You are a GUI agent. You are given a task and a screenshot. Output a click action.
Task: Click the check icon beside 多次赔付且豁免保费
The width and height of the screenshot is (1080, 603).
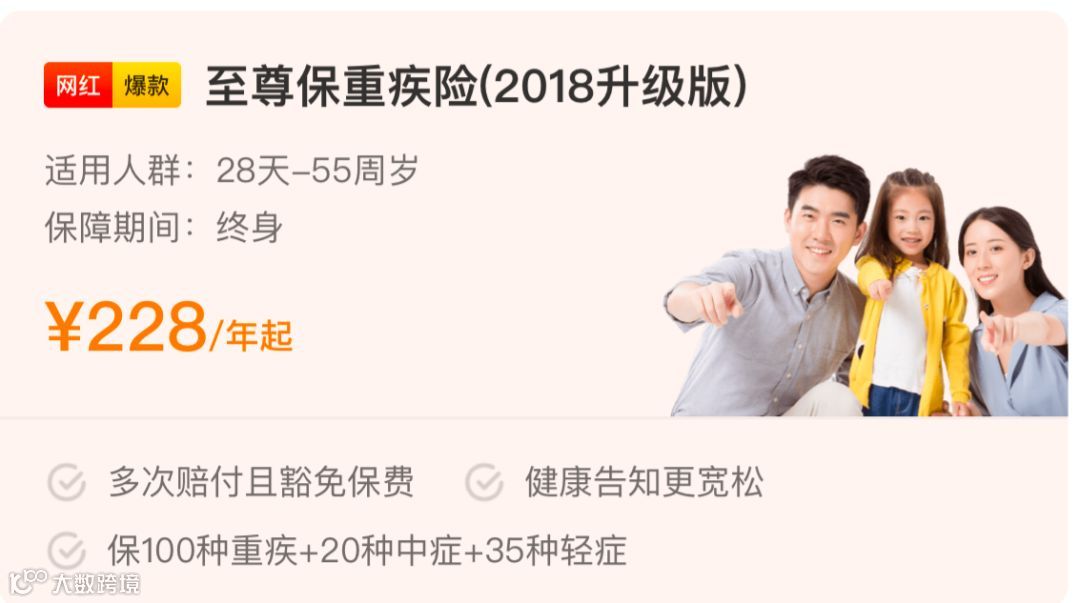pyautogui.click(x=67, y=482)
